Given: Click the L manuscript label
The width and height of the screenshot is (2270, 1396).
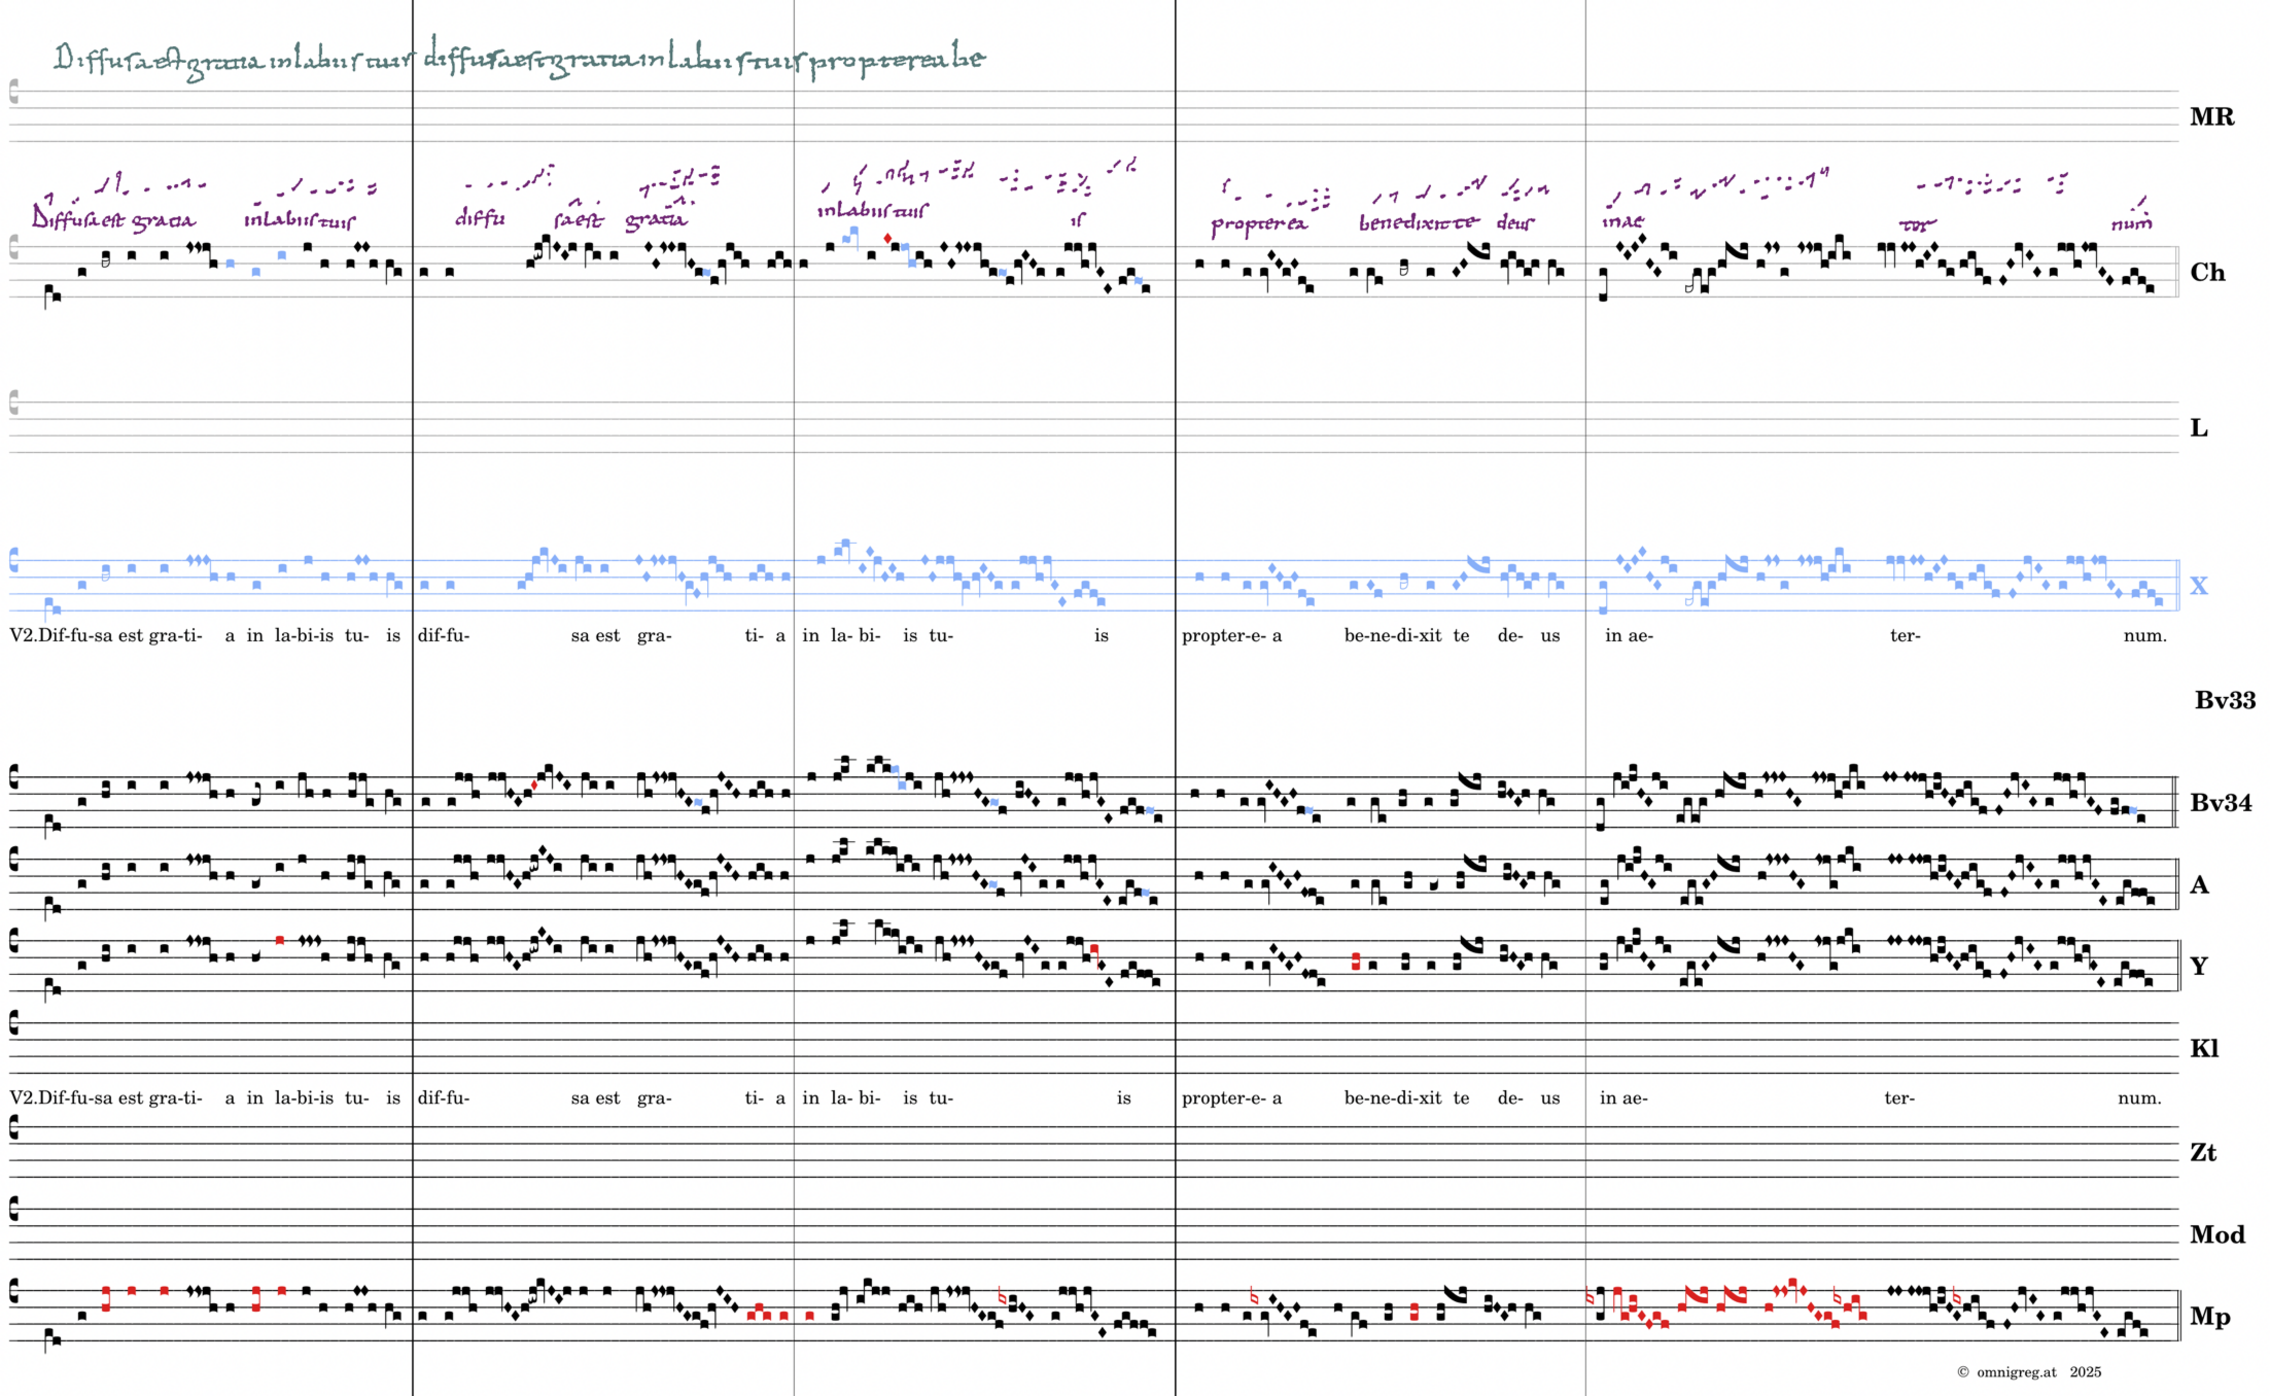Looking at the screenshot, I should pyautogui.click(x=2198, y=428).
